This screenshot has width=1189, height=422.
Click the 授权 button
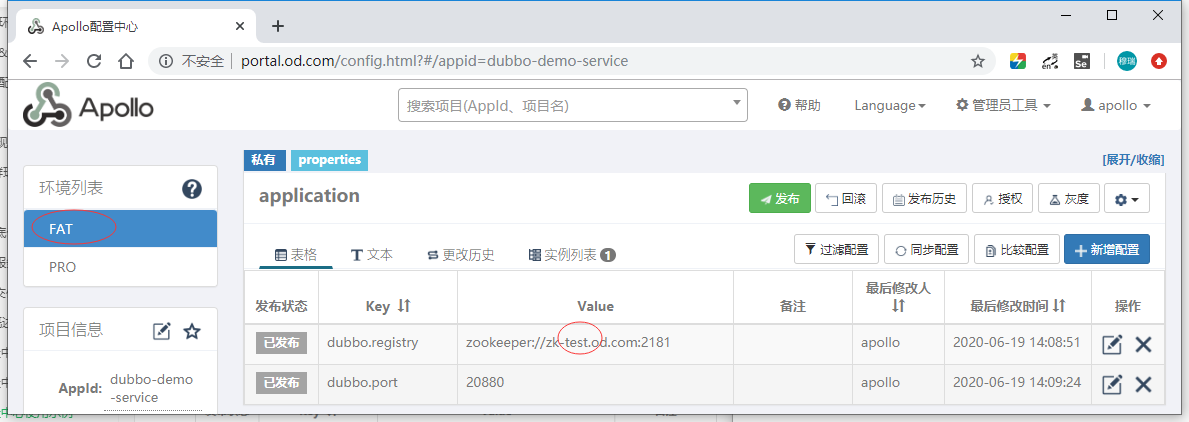[1002, 198]
